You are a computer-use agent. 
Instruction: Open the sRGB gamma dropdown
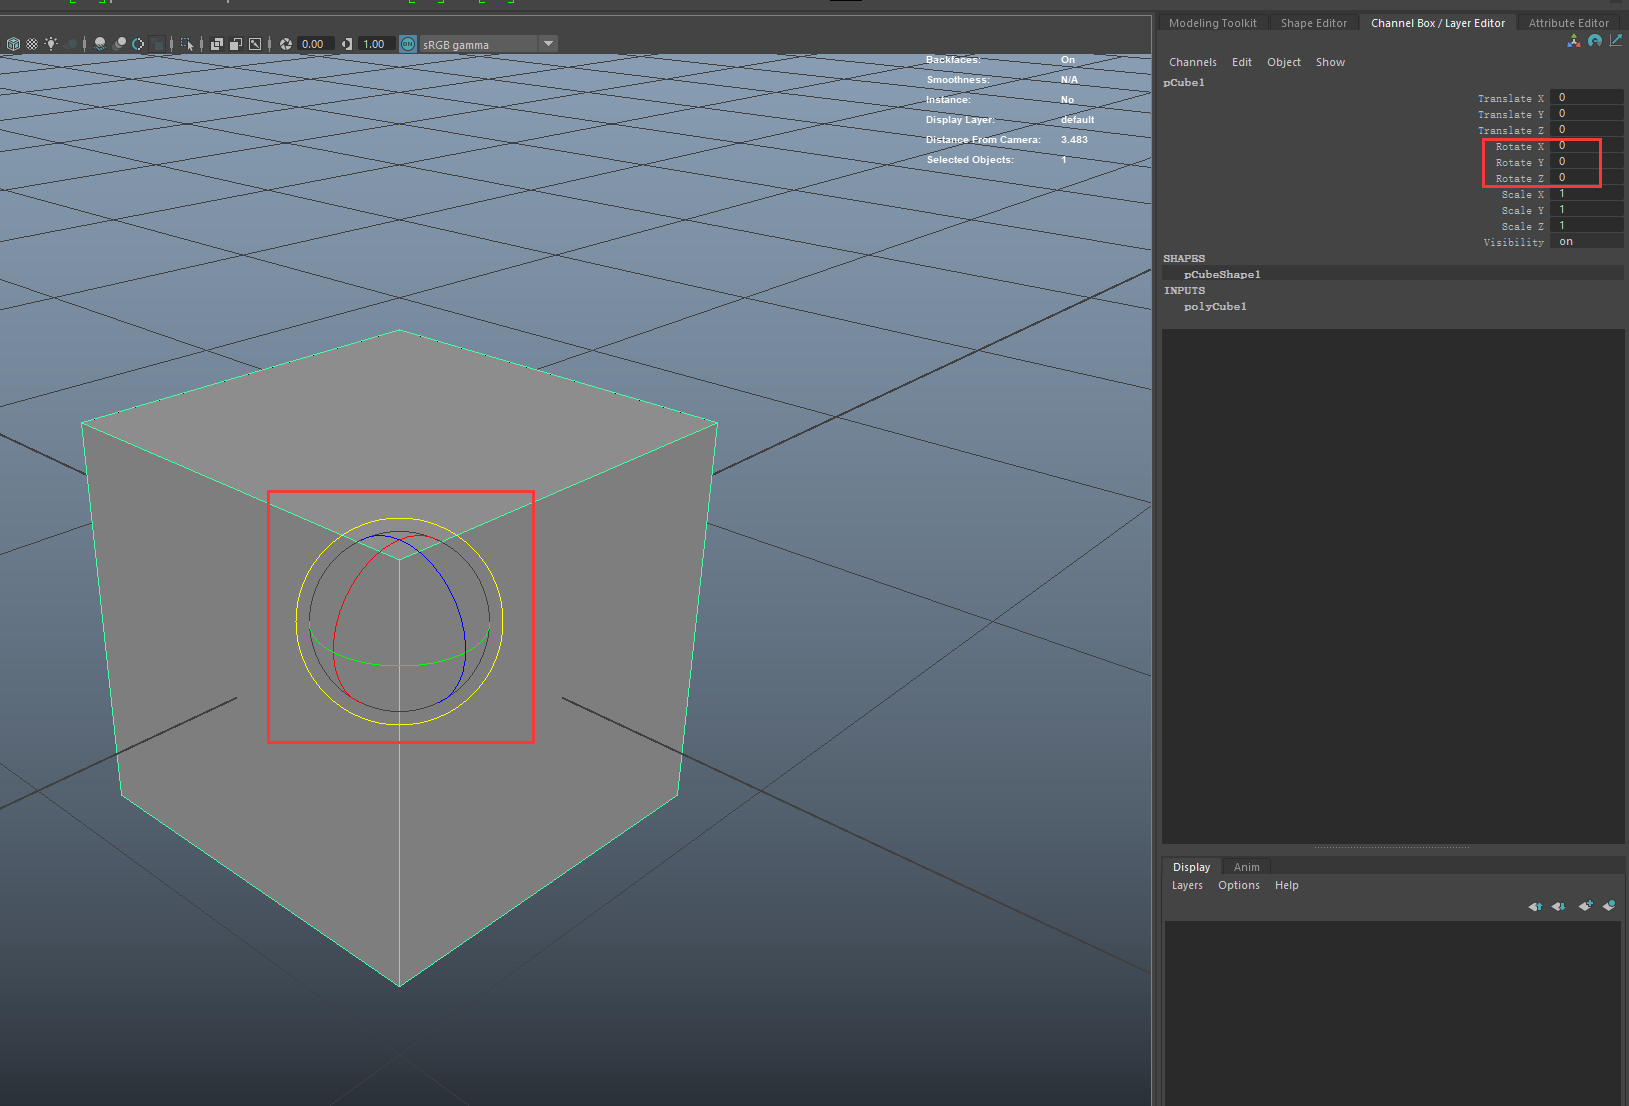(548, 43)
